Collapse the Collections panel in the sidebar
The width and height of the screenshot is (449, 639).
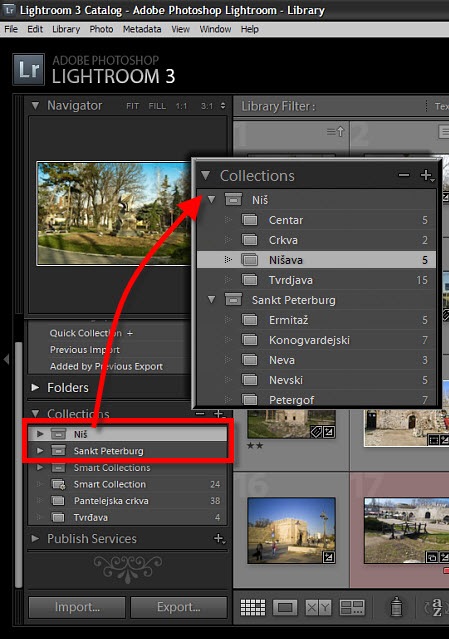point(35,414)
